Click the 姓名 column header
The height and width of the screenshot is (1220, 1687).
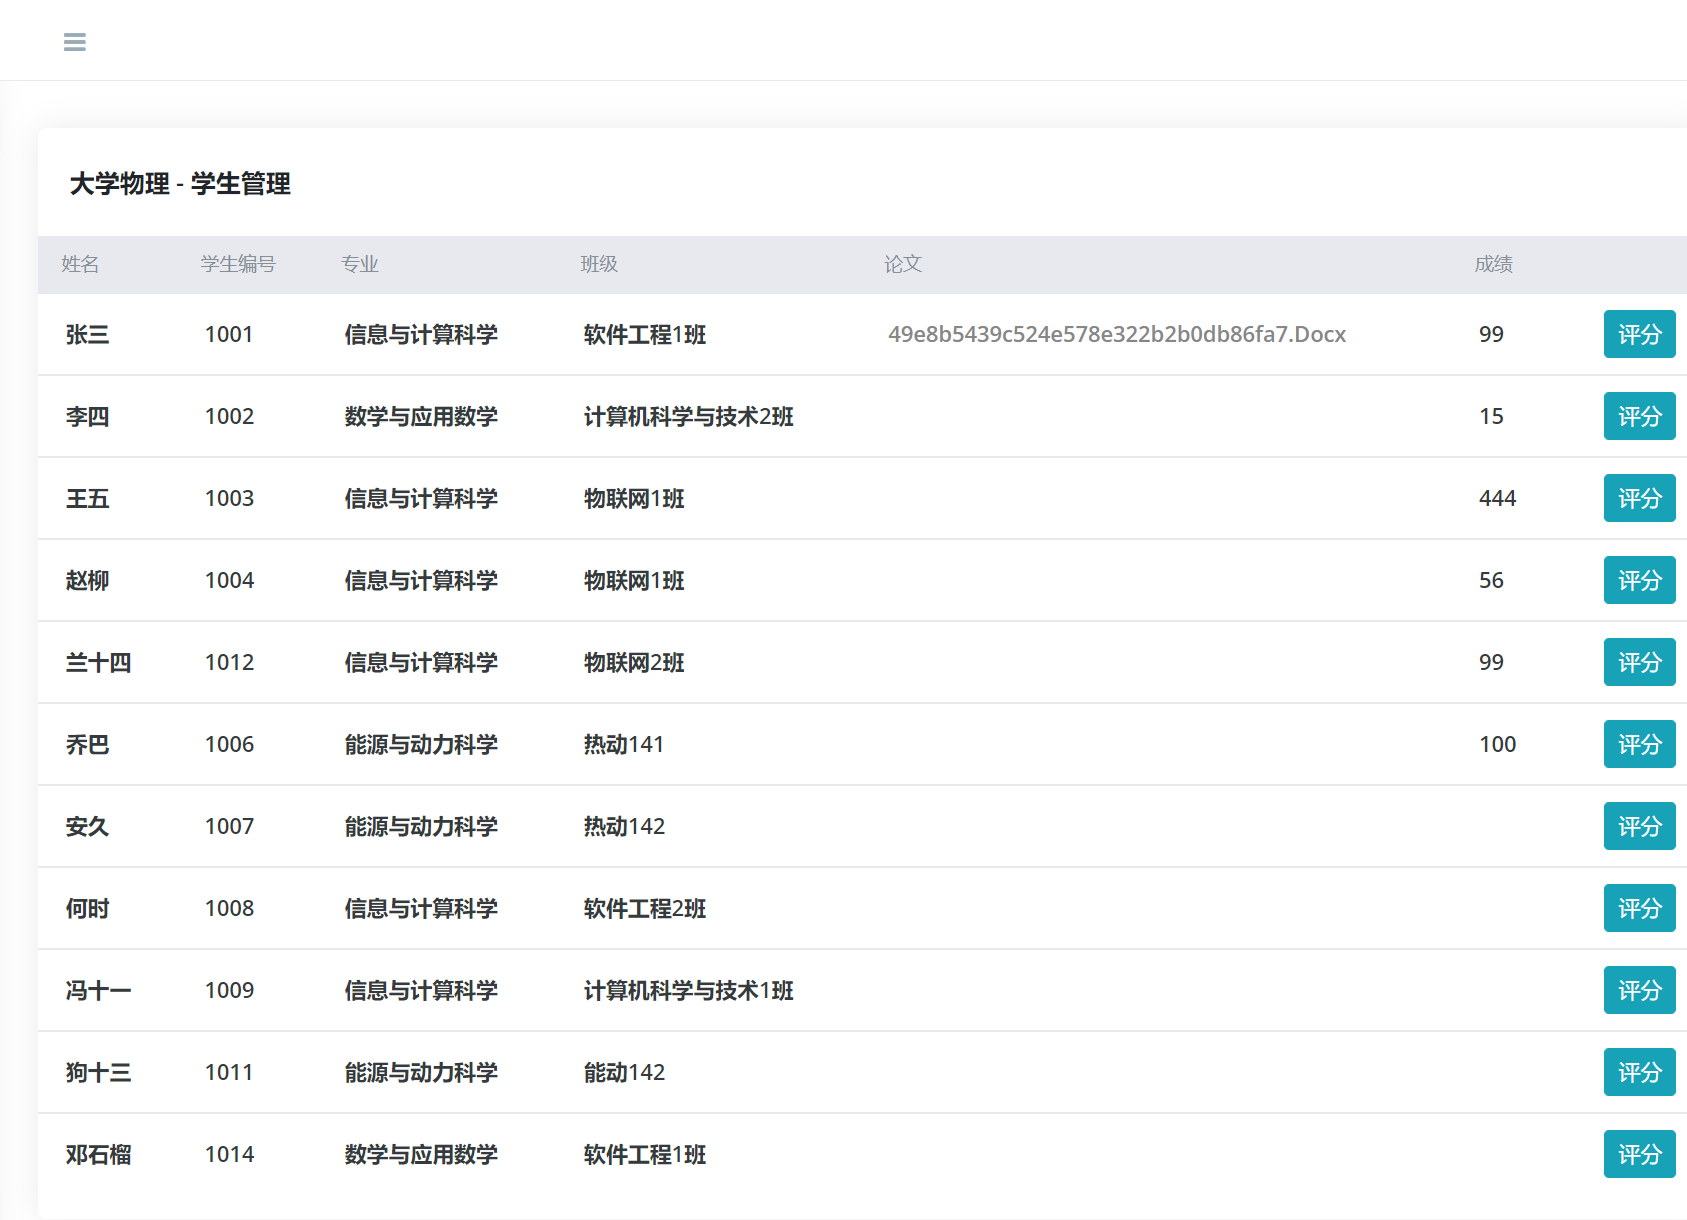tap(80, 265)
